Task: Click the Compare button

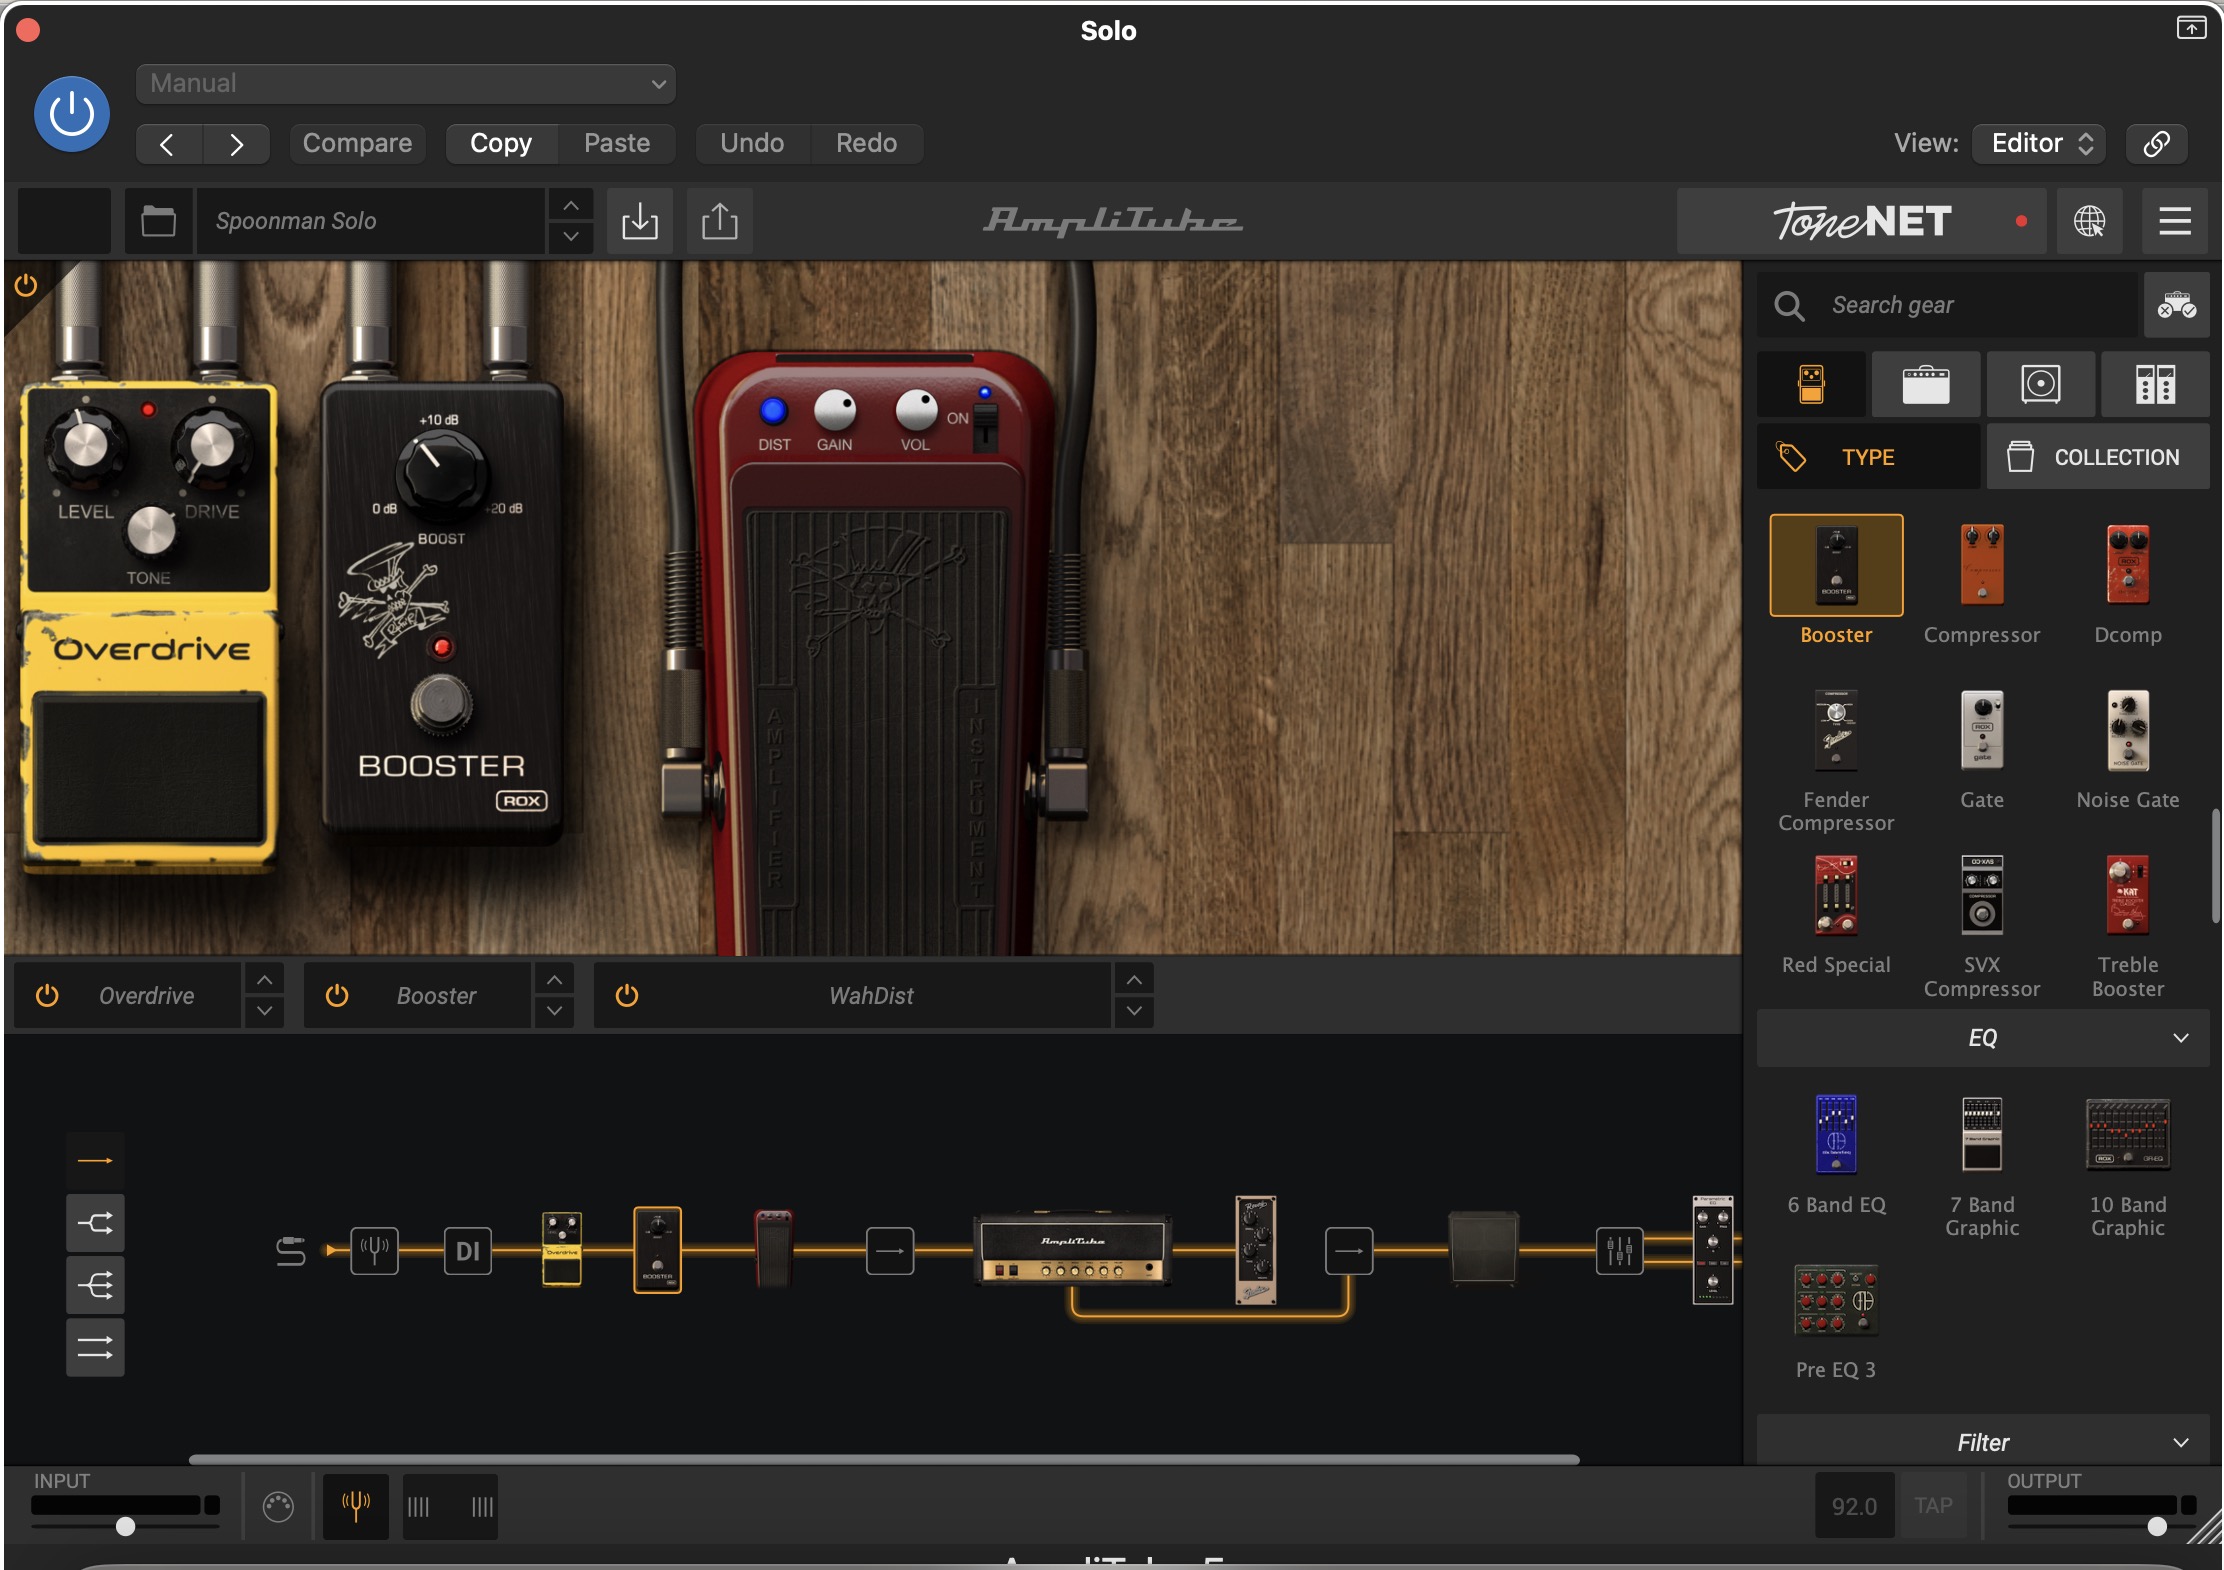Action: (x=357, y=143)
